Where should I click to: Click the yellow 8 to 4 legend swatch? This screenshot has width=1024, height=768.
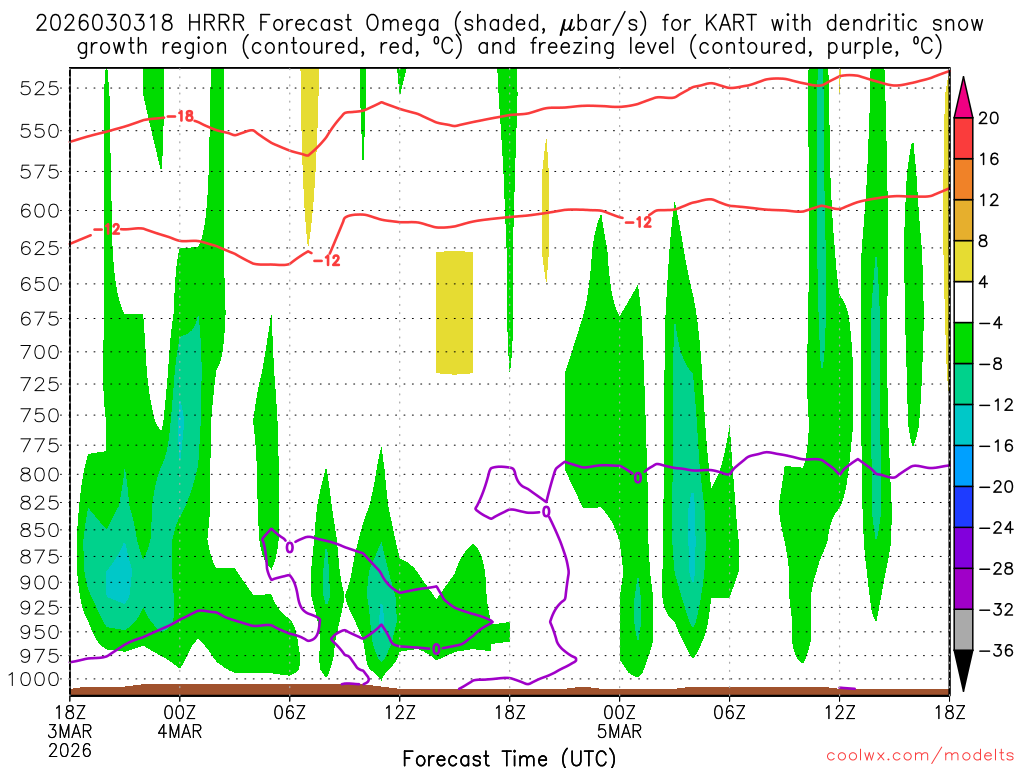(963, 261)
